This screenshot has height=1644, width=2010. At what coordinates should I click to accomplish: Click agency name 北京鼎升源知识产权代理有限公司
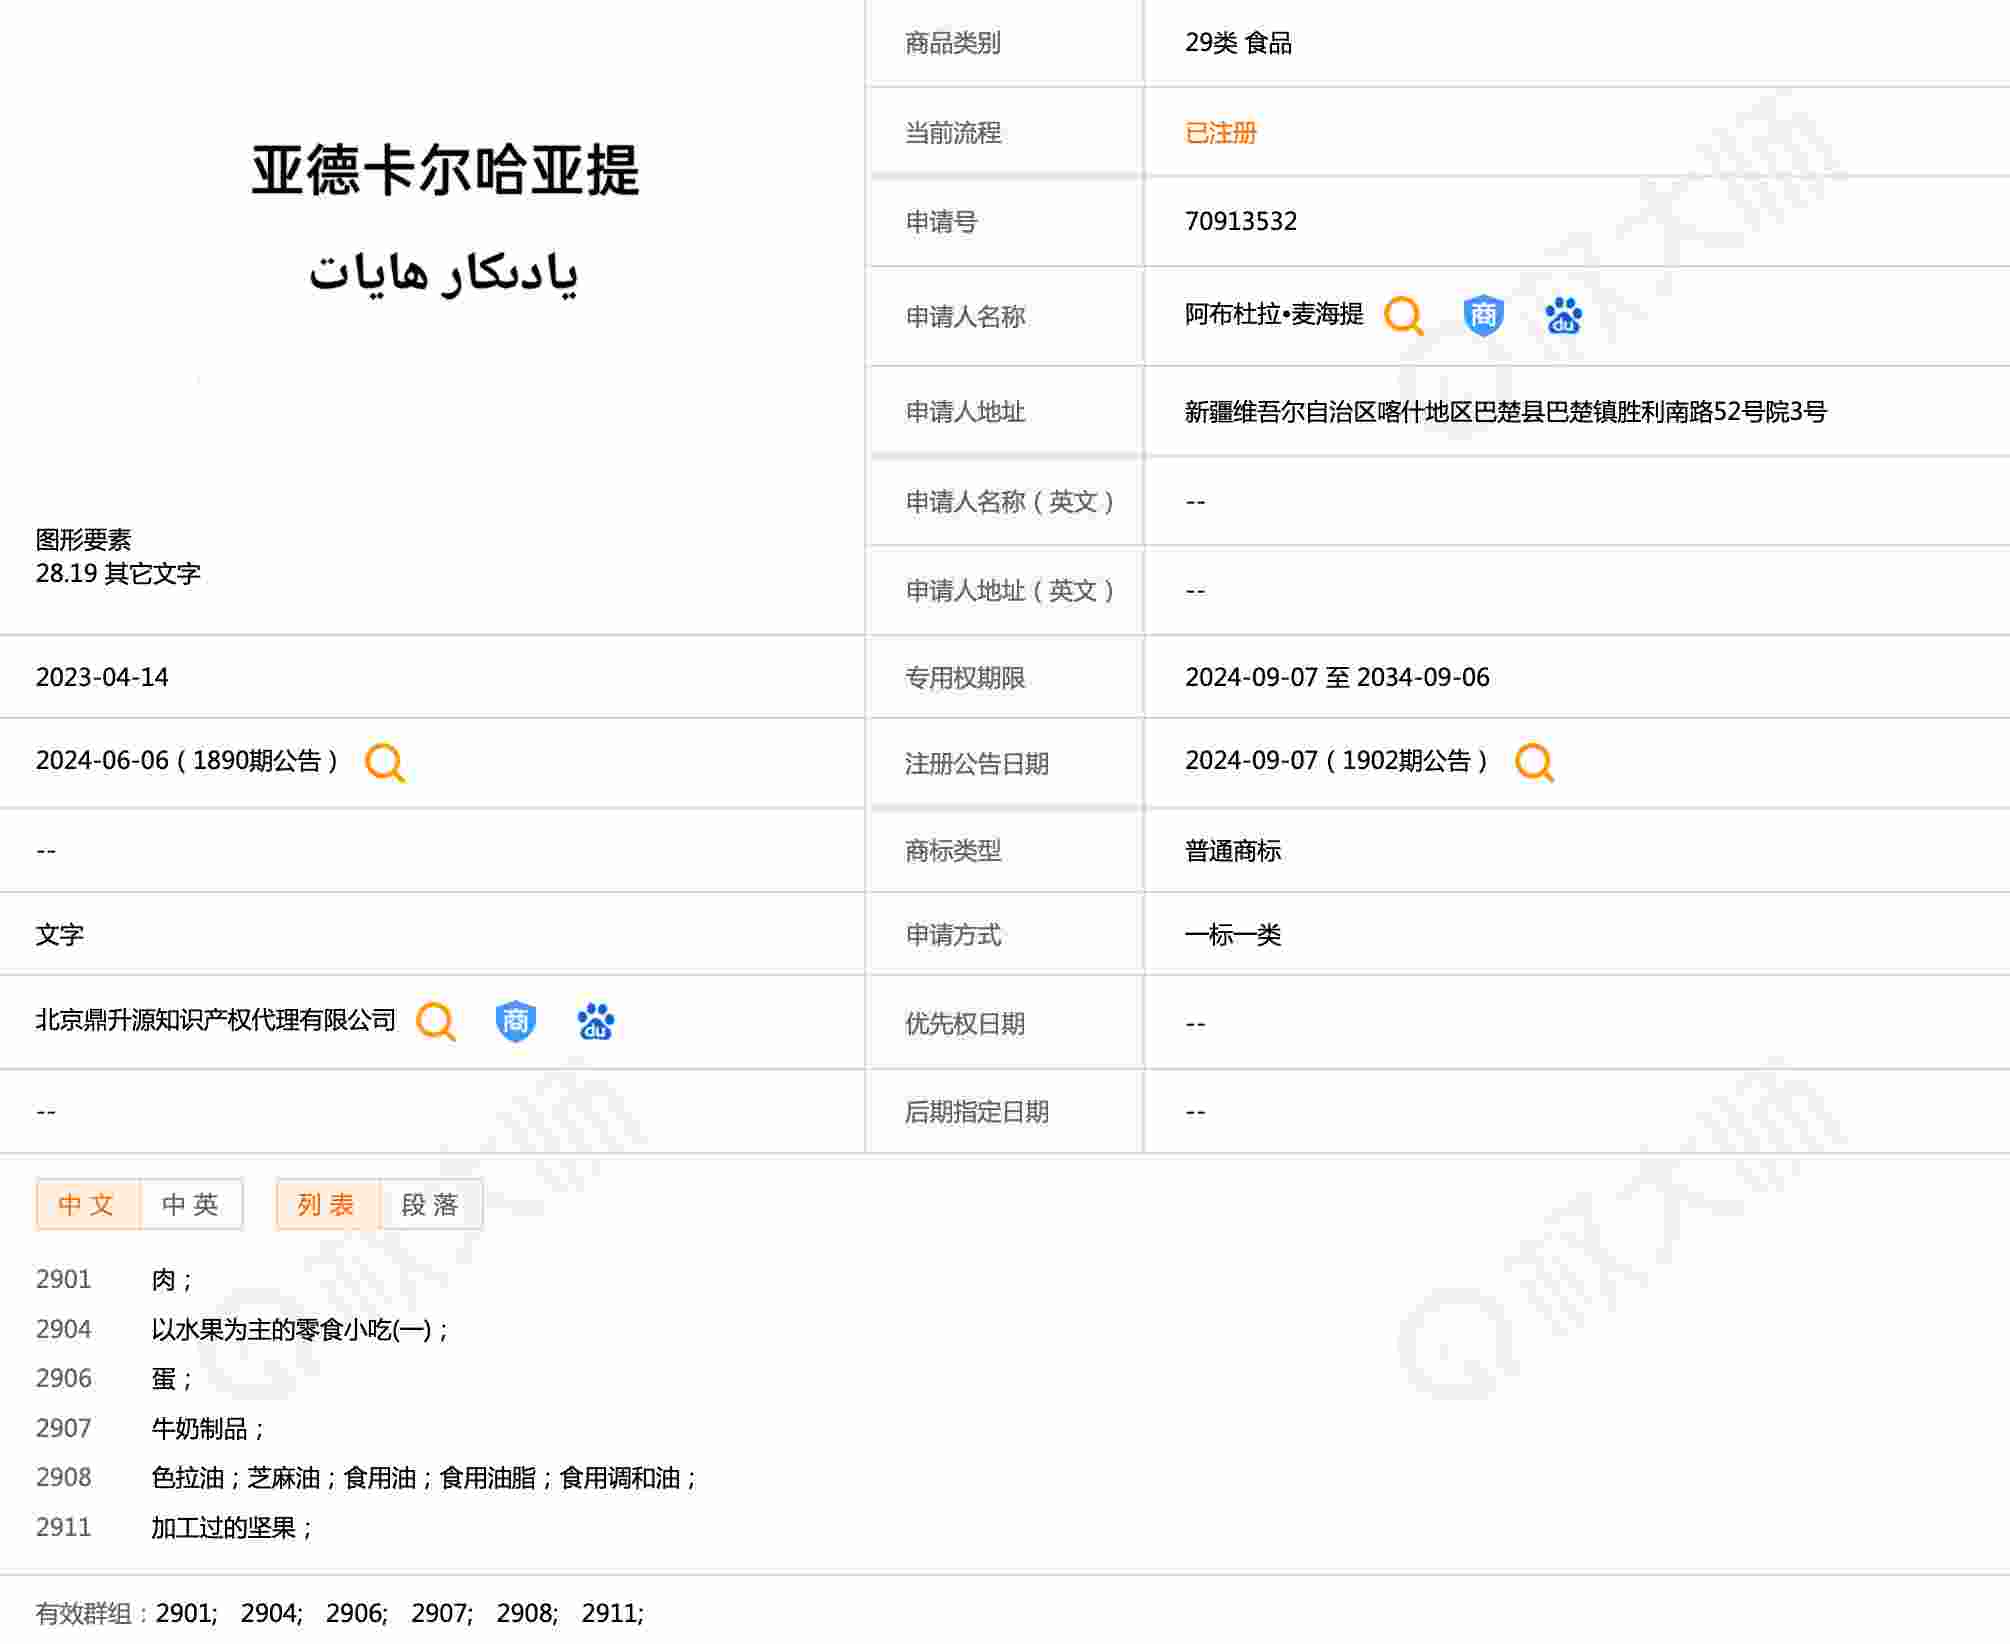tap(216, 1020)
